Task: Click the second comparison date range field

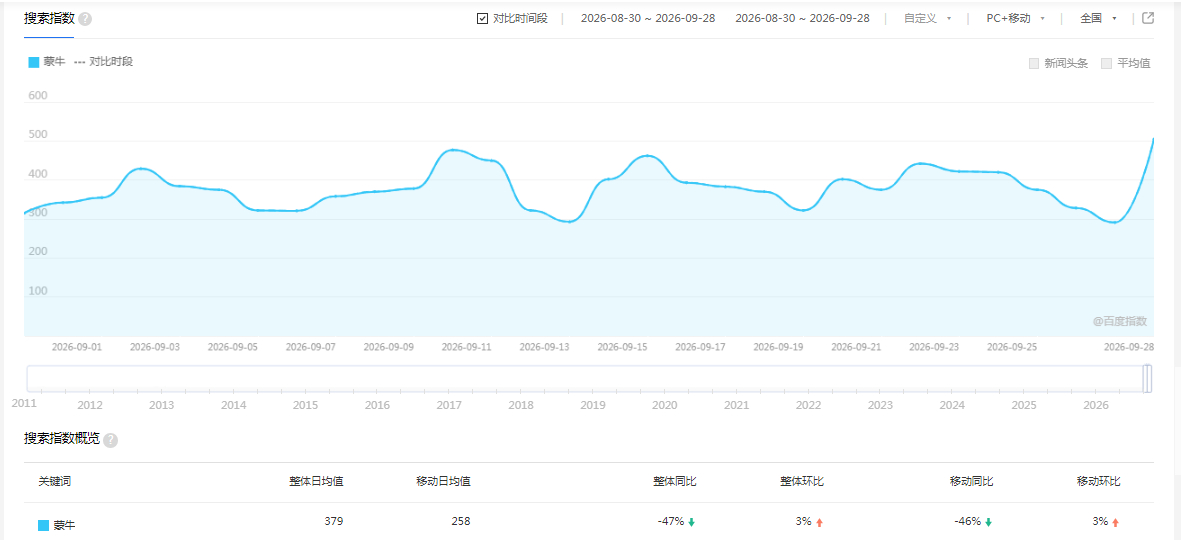Action: [802, 18]
